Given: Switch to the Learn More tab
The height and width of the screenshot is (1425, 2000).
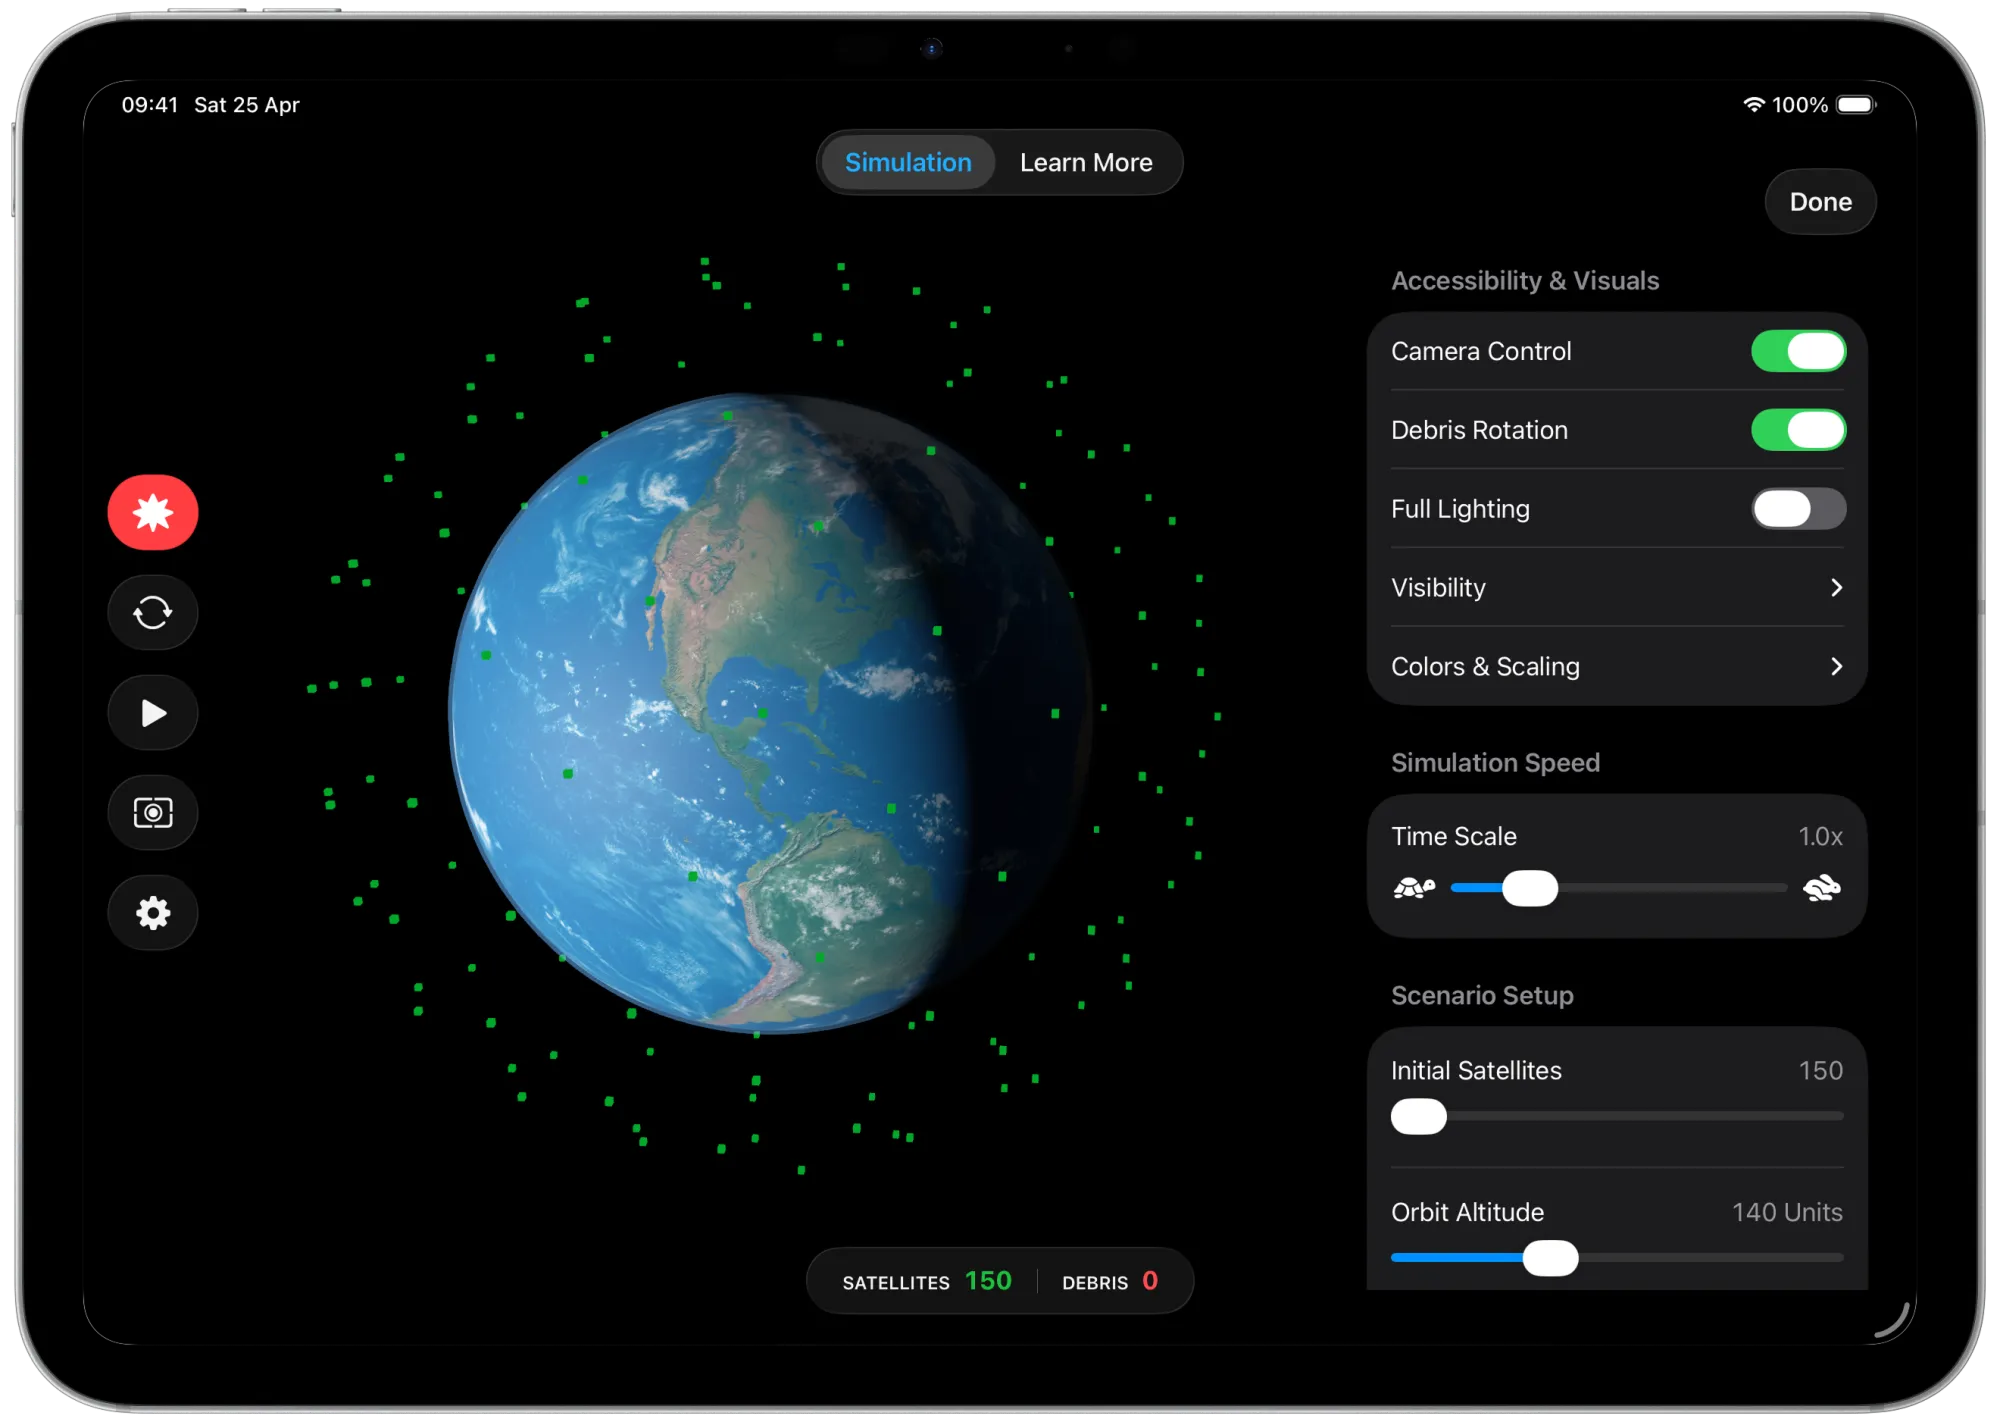Looking at the screenshot, I should [x=1086, y=163].
